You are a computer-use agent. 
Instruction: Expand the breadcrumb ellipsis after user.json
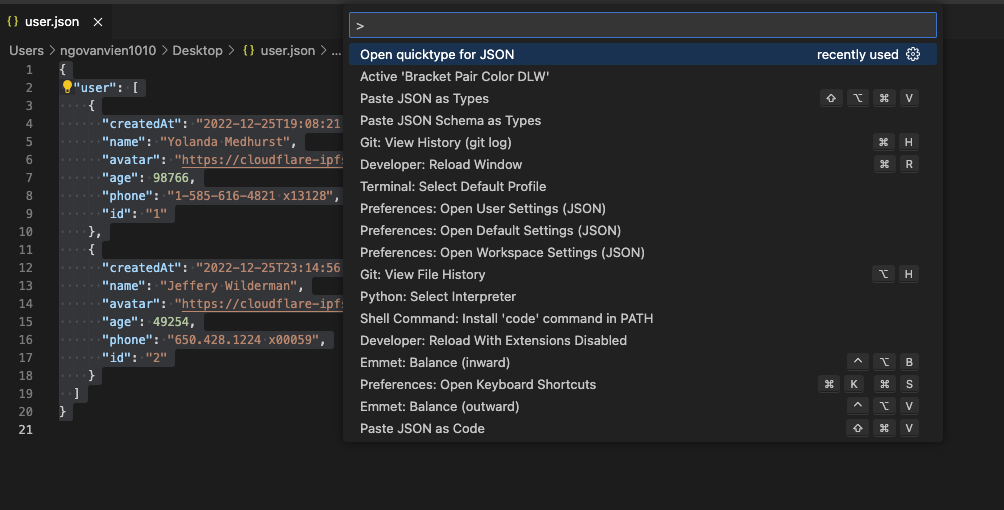336,50
